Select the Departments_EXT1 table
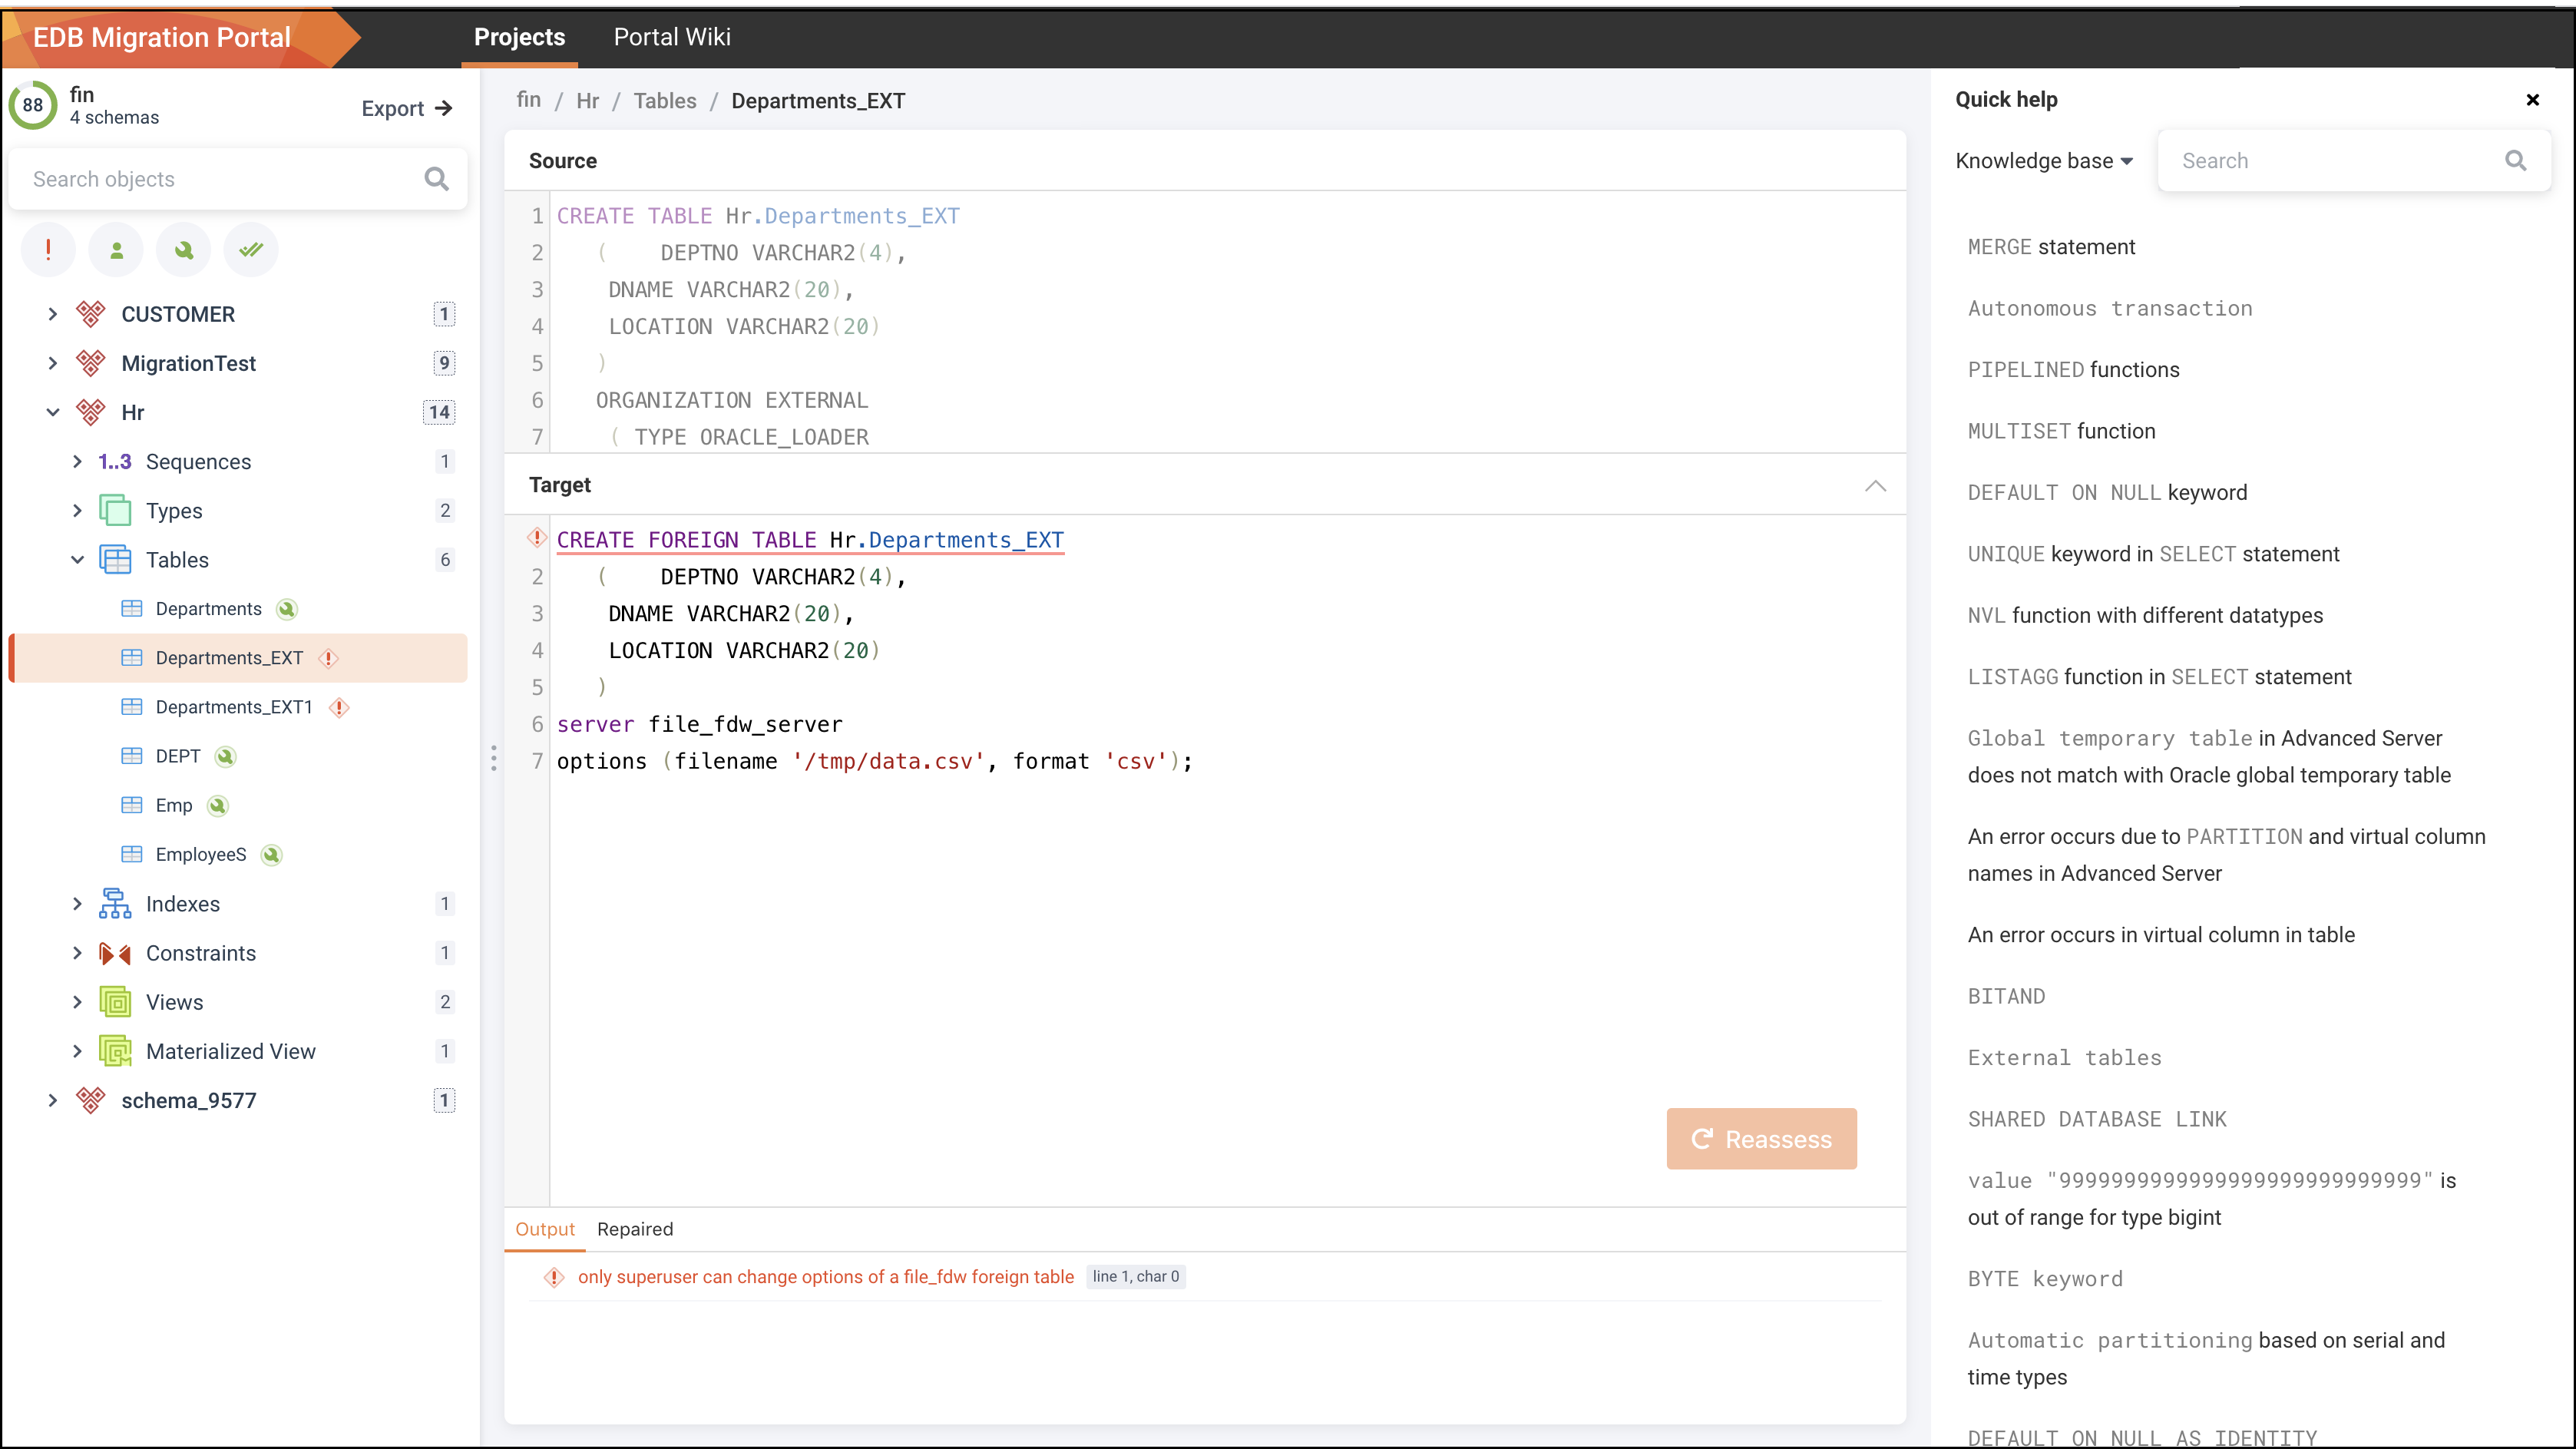Image resolution: width=2576 pixels, height=1449 pixels. click(x=238, y=707)
